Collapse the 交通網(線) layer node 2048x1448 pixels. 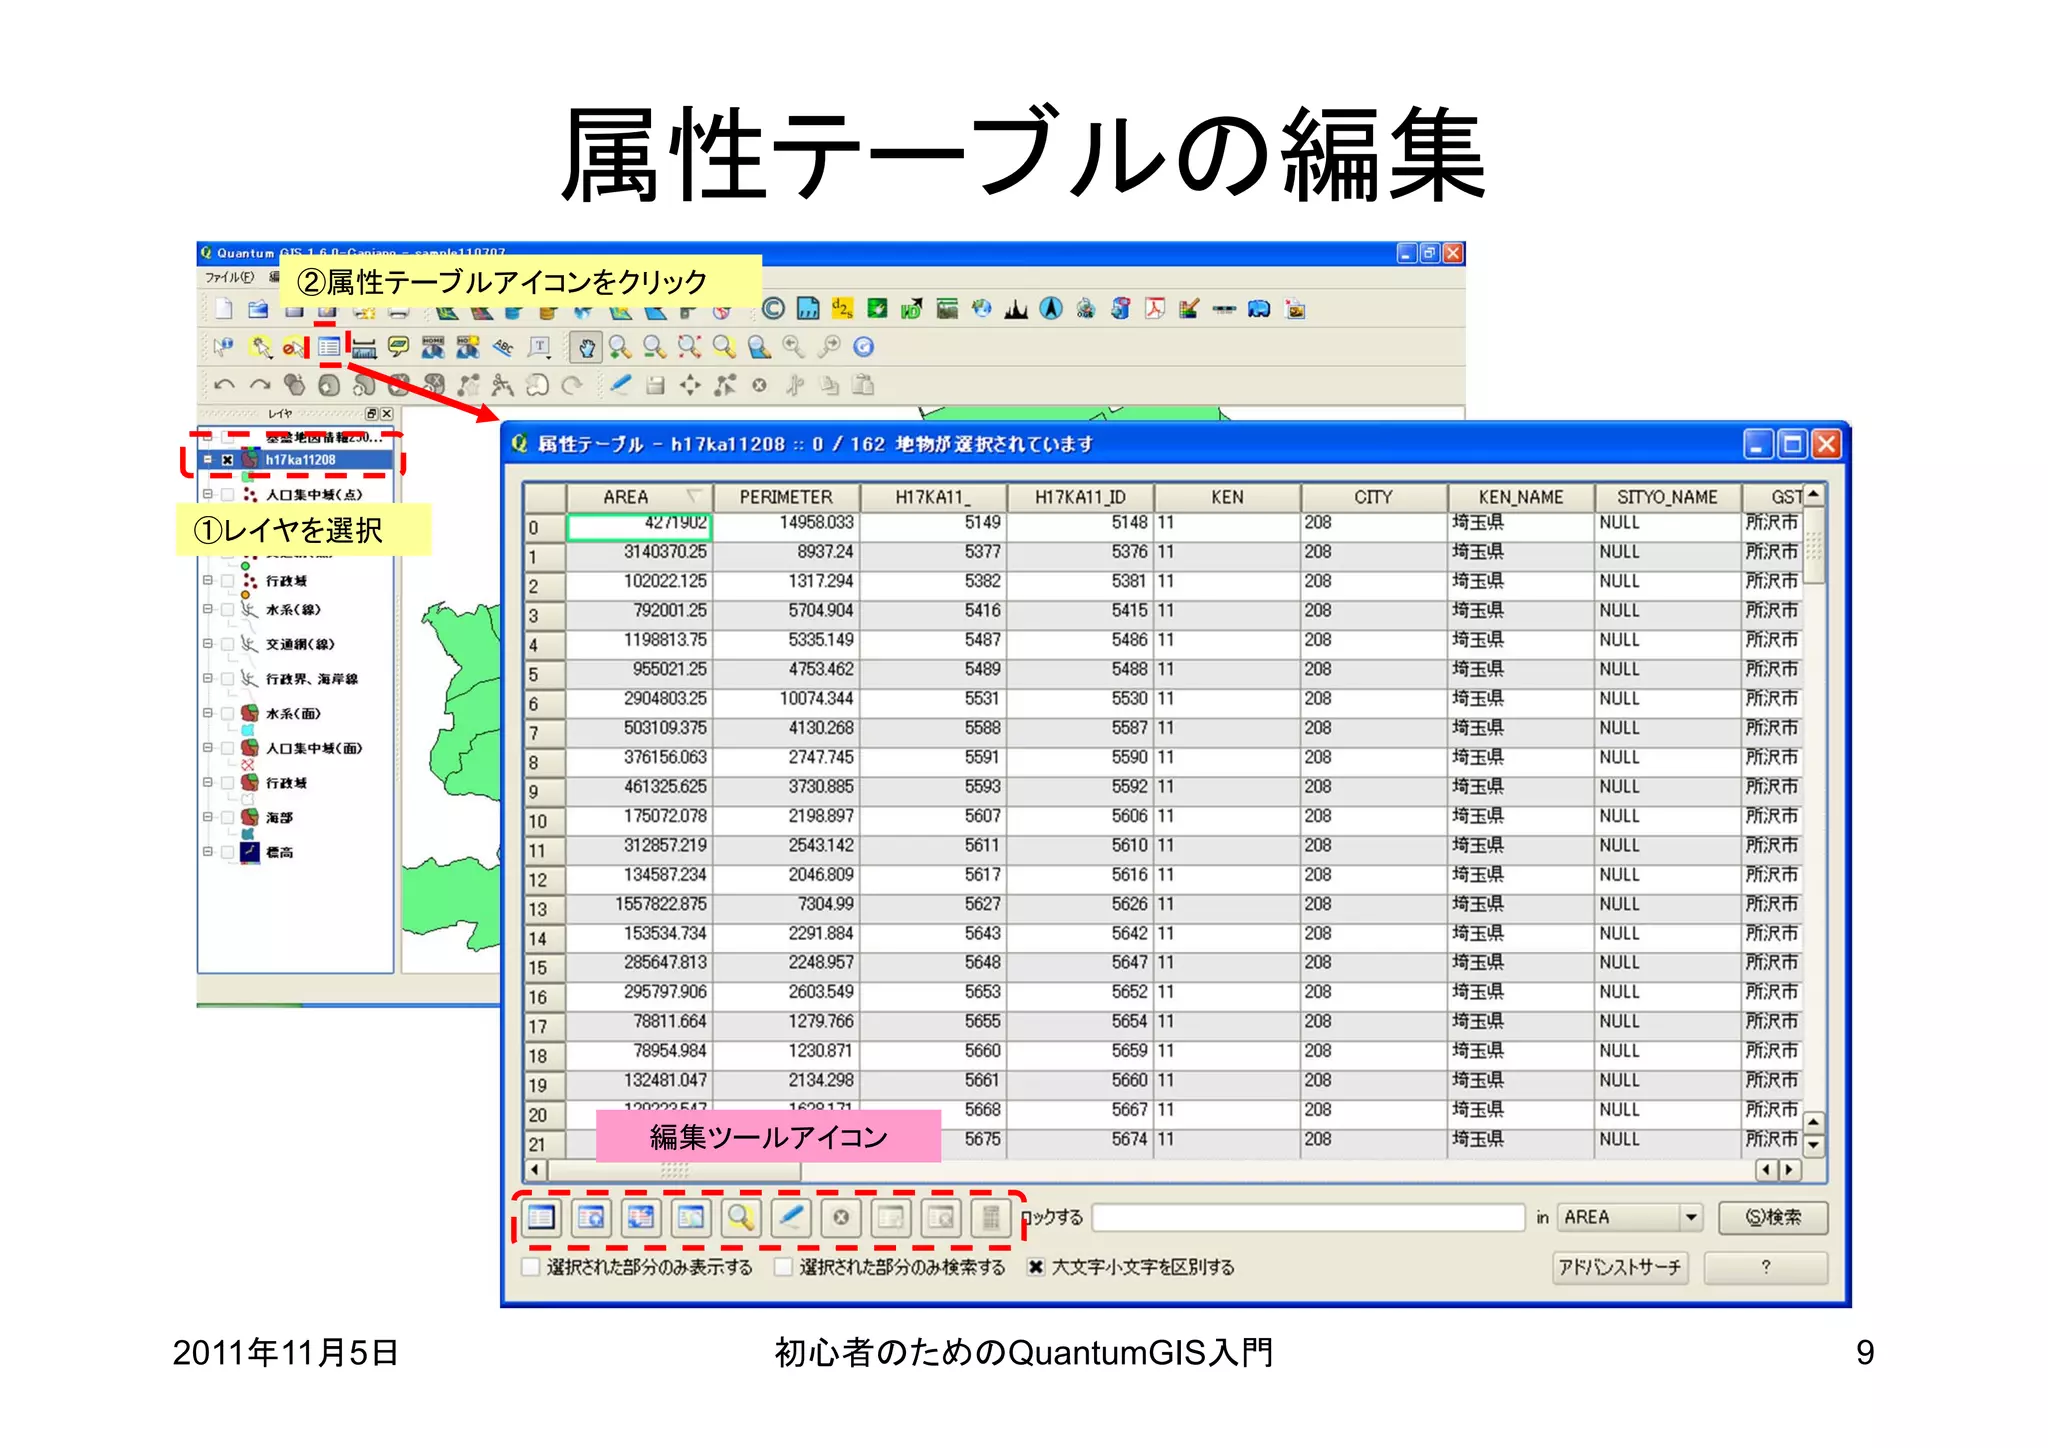(x=208, y=644)
